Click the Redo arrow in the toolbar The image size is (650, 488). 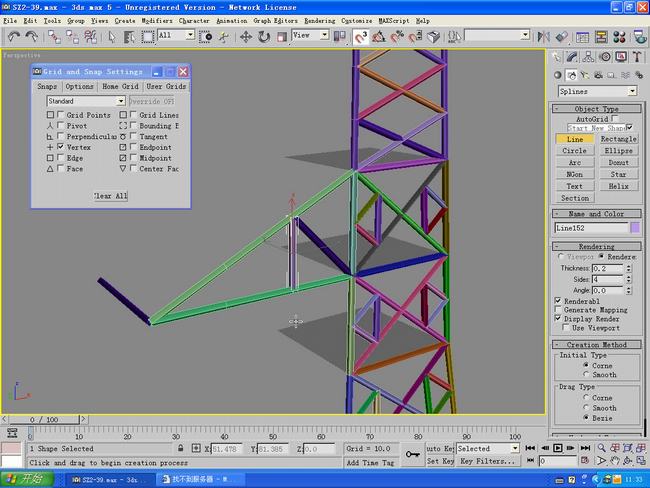point(32,37)
